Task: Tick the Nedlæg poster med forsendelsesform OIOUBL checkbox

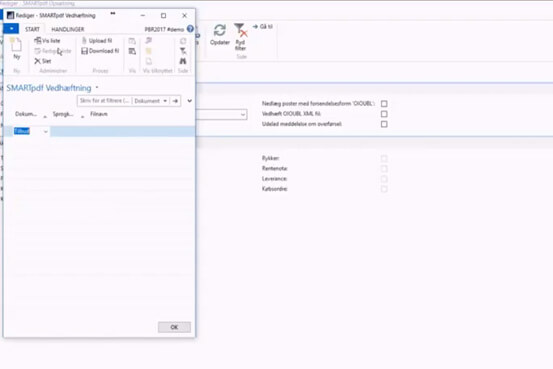Action: point(384,104)
